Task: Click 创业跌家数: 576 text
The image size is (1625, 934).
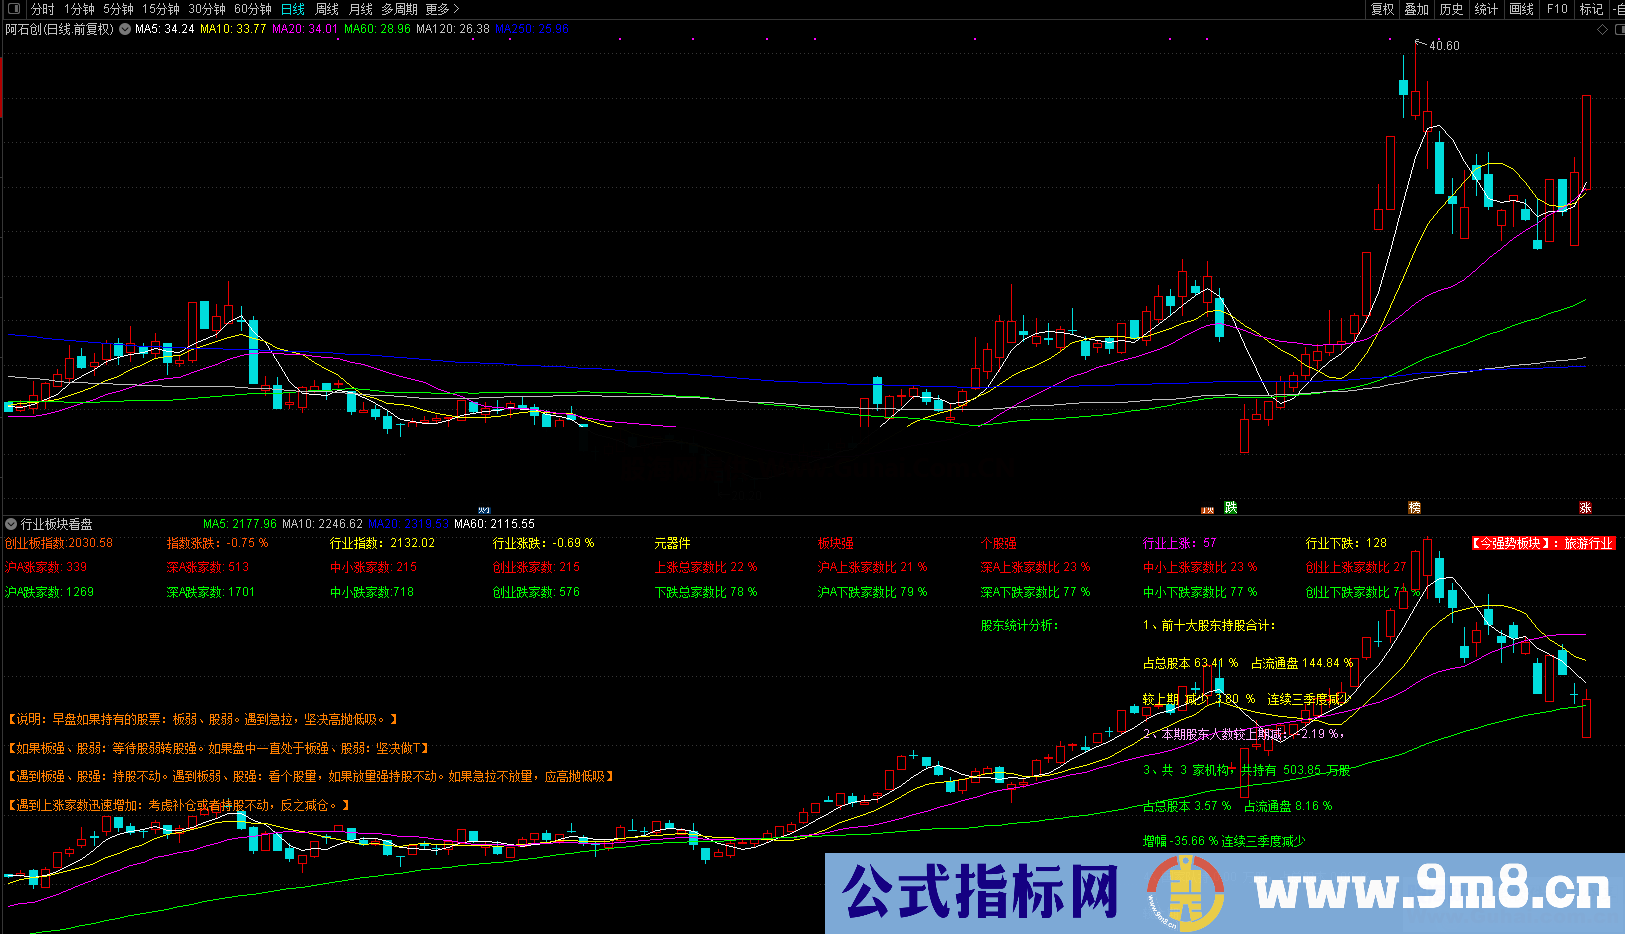Action: pyautogui.click(x=536, y=592)
